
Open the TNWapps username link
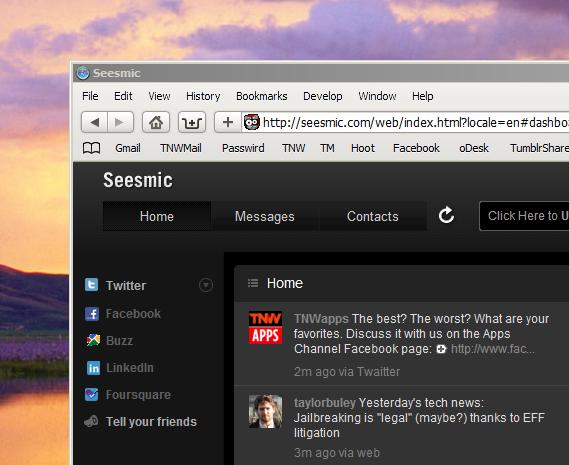(x=321, y=319)
